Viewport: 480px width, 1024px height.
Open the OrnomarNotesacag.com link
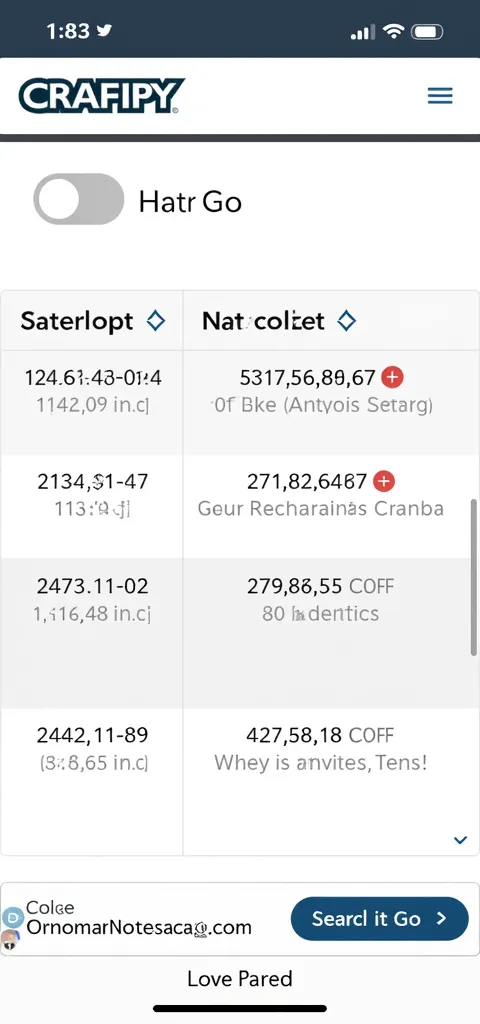[x=139, y=927]
